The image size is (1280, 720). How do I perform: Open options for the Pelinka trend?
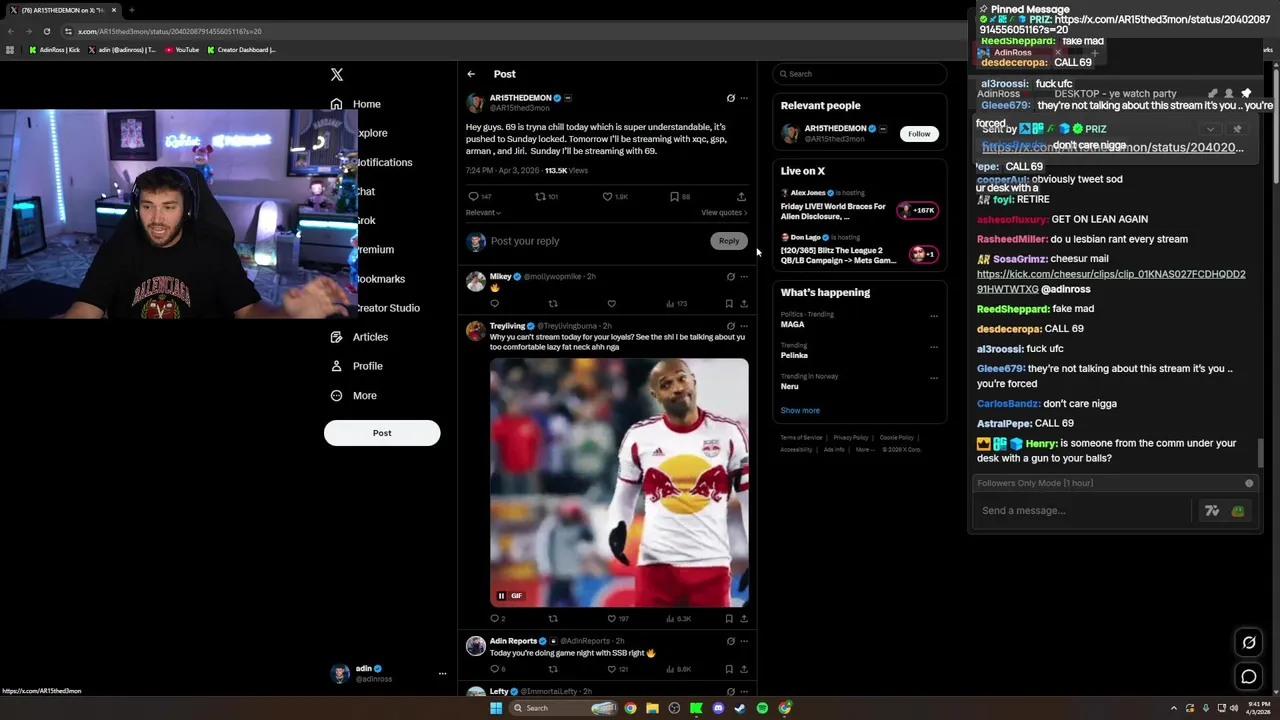[934, 347]
